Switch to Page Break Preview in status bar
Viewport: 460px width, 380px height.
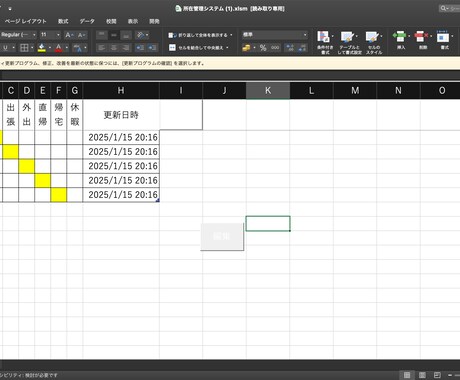pyautogui.click(x=437, y=375)
